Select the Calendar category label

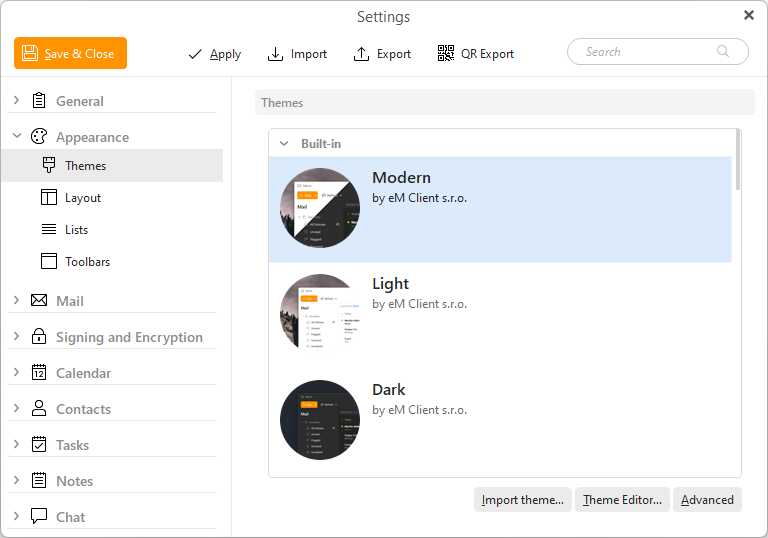point(83,373)
